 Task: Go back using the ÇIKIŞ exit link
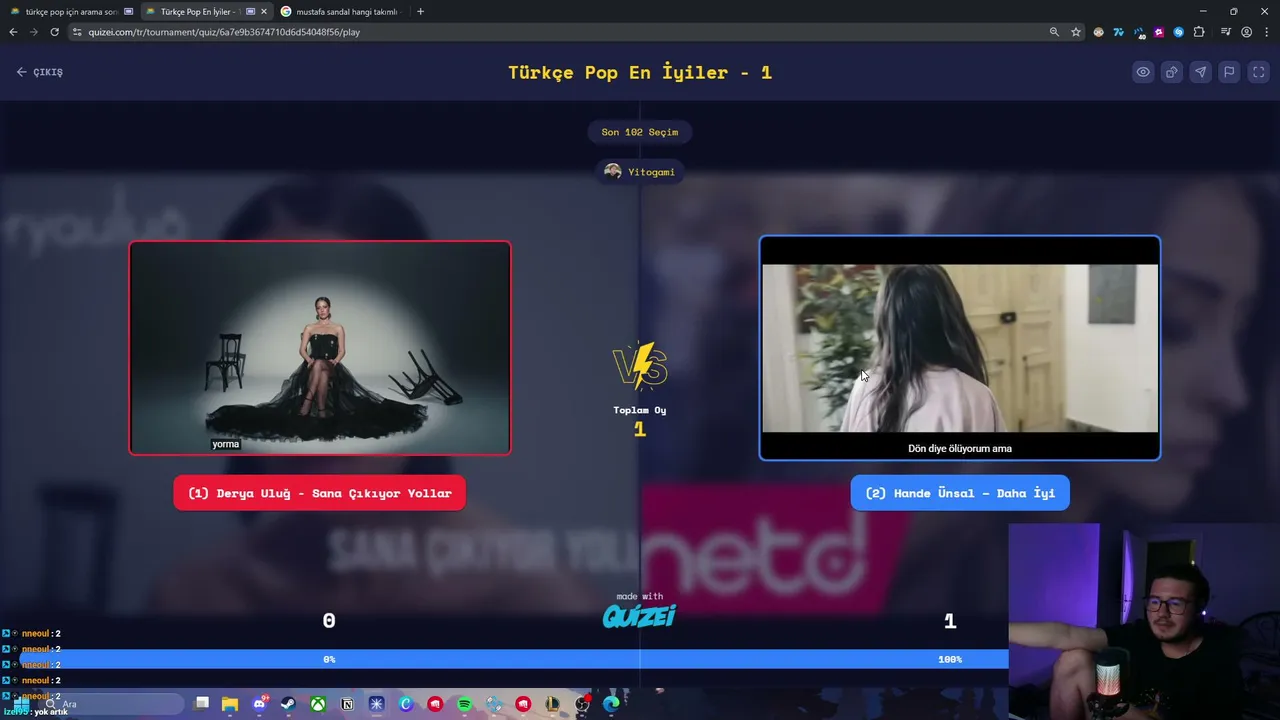tap(40, 72)
